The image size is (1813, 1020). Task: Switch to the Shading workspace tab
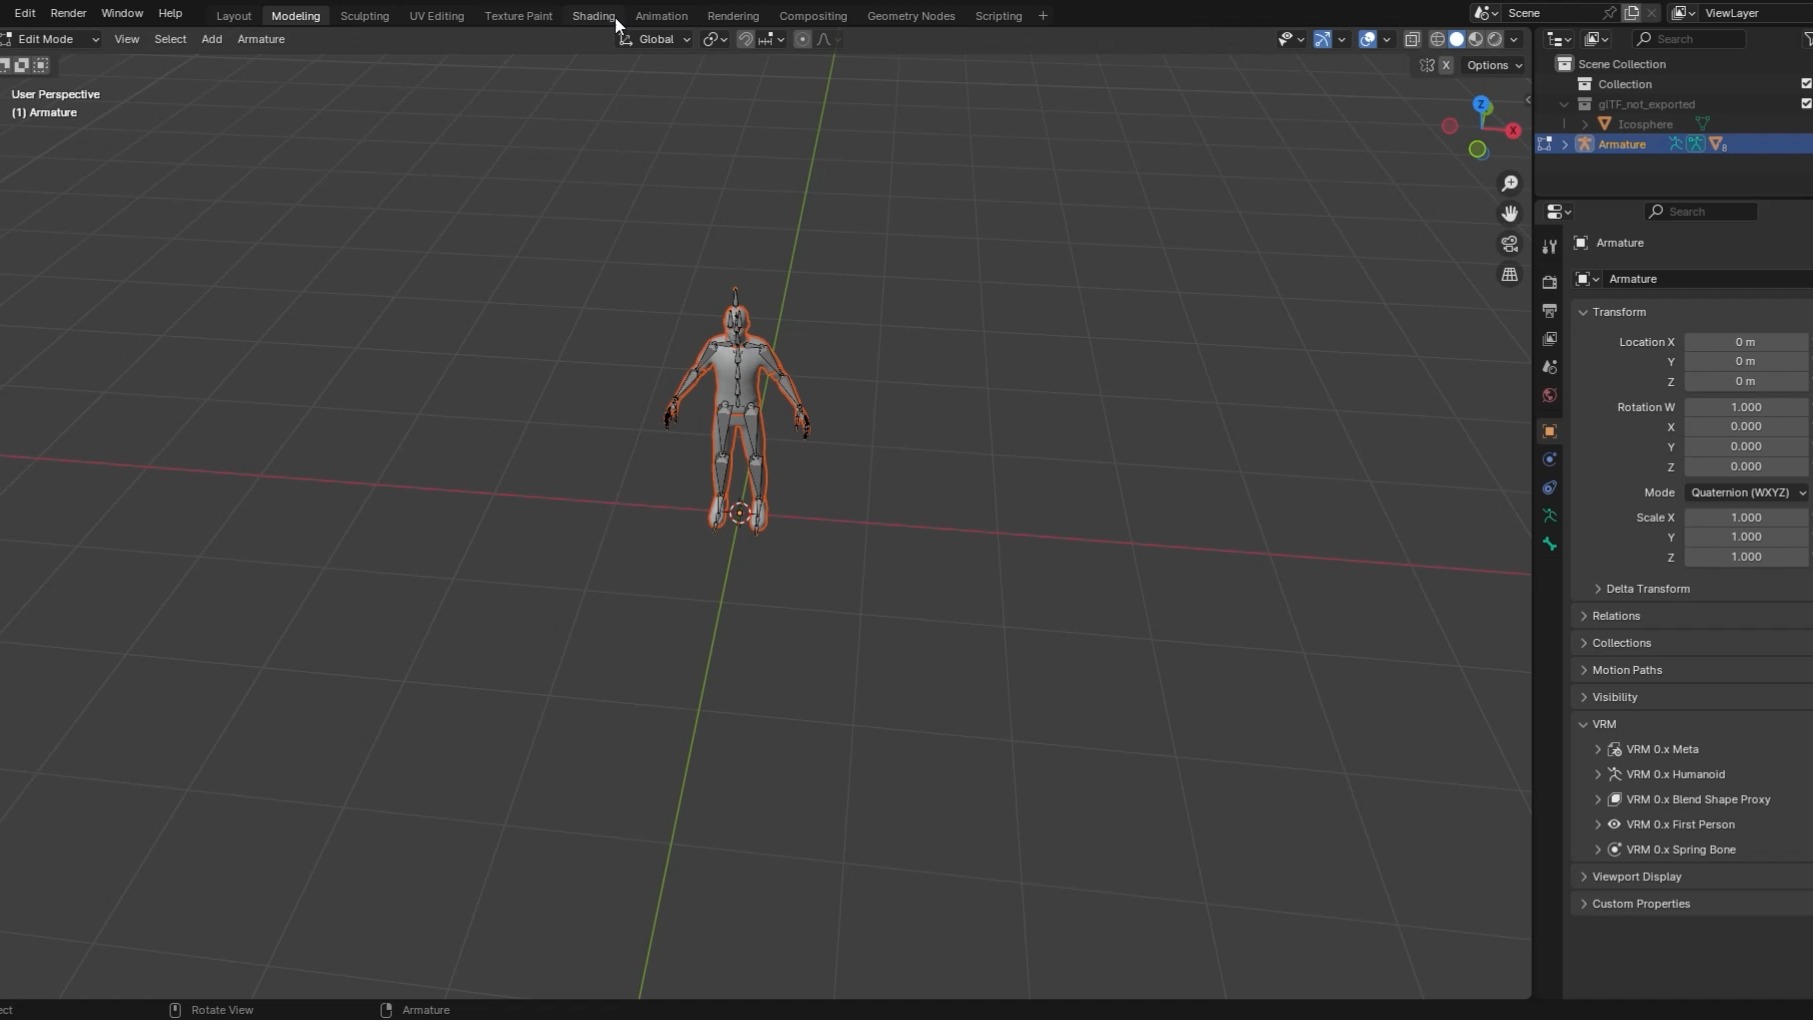[x=593, y=15]
